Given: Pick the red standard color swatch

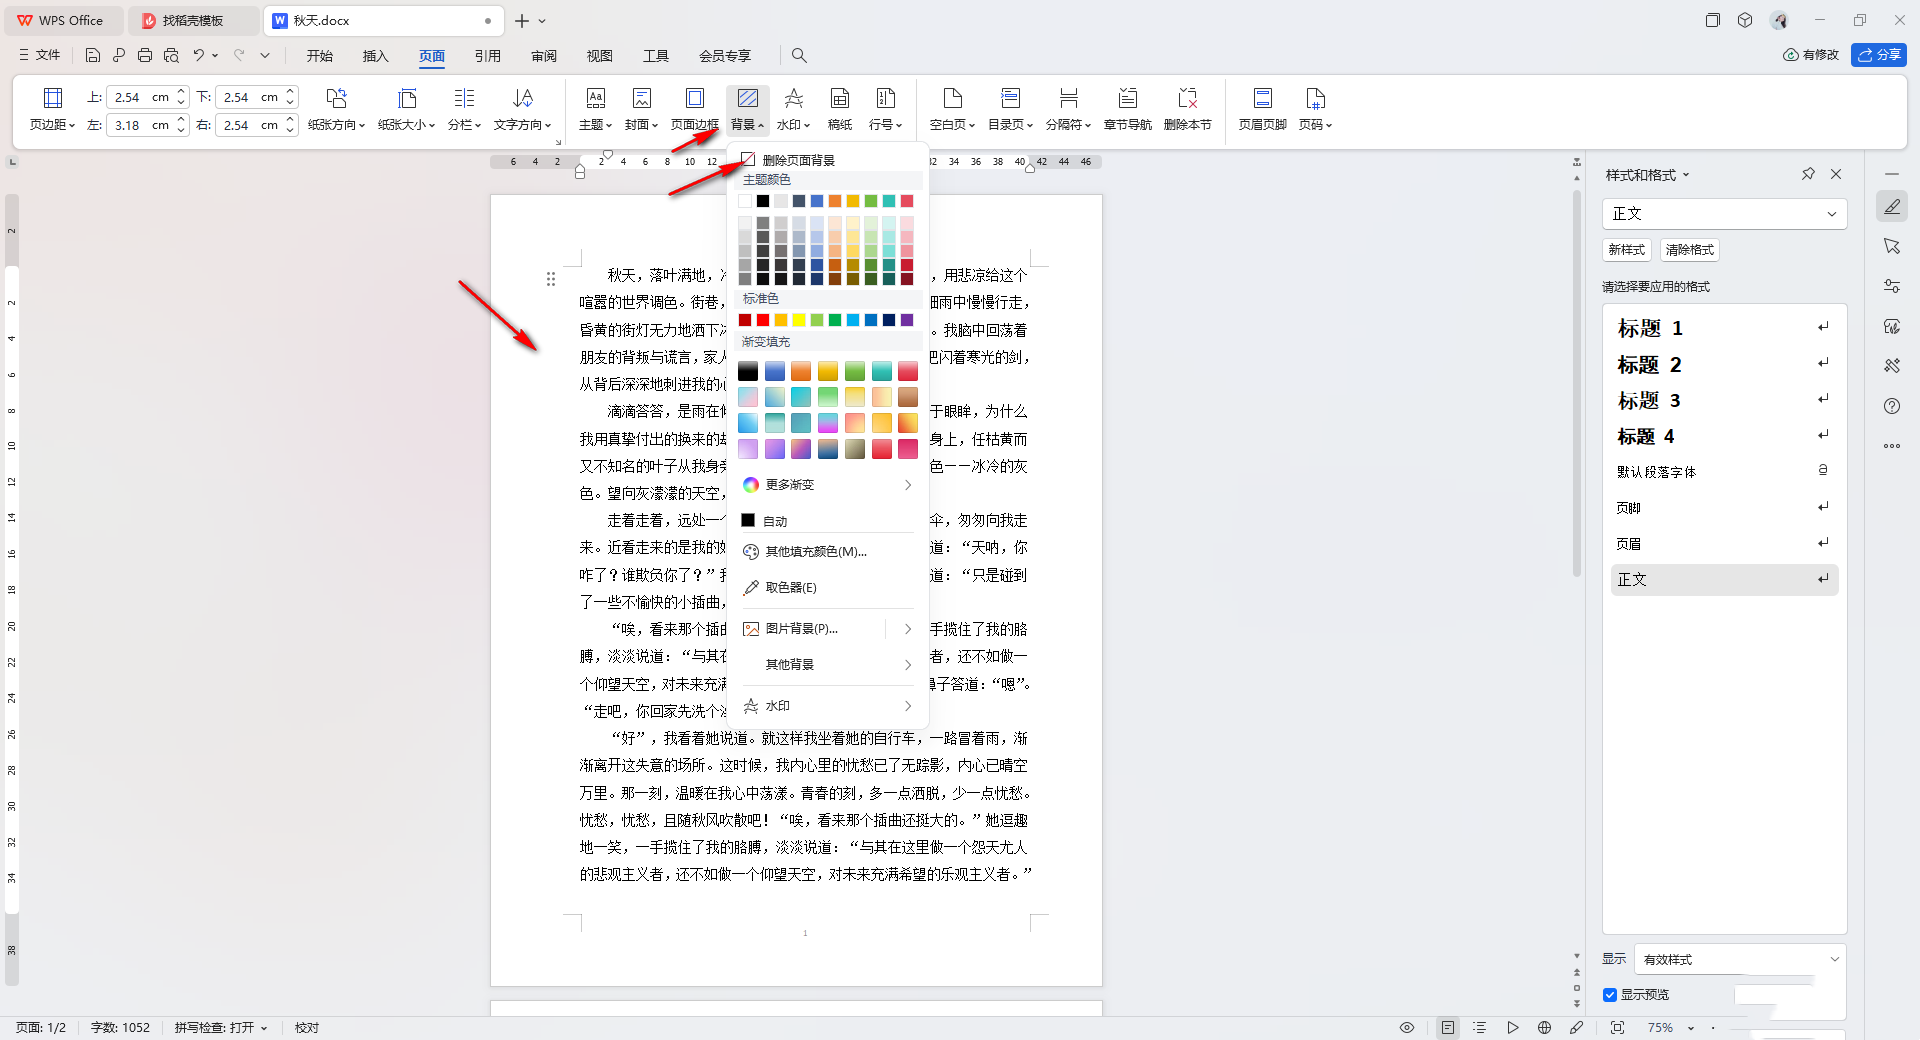Looking at the screenshot, I should tap(763, 320).
